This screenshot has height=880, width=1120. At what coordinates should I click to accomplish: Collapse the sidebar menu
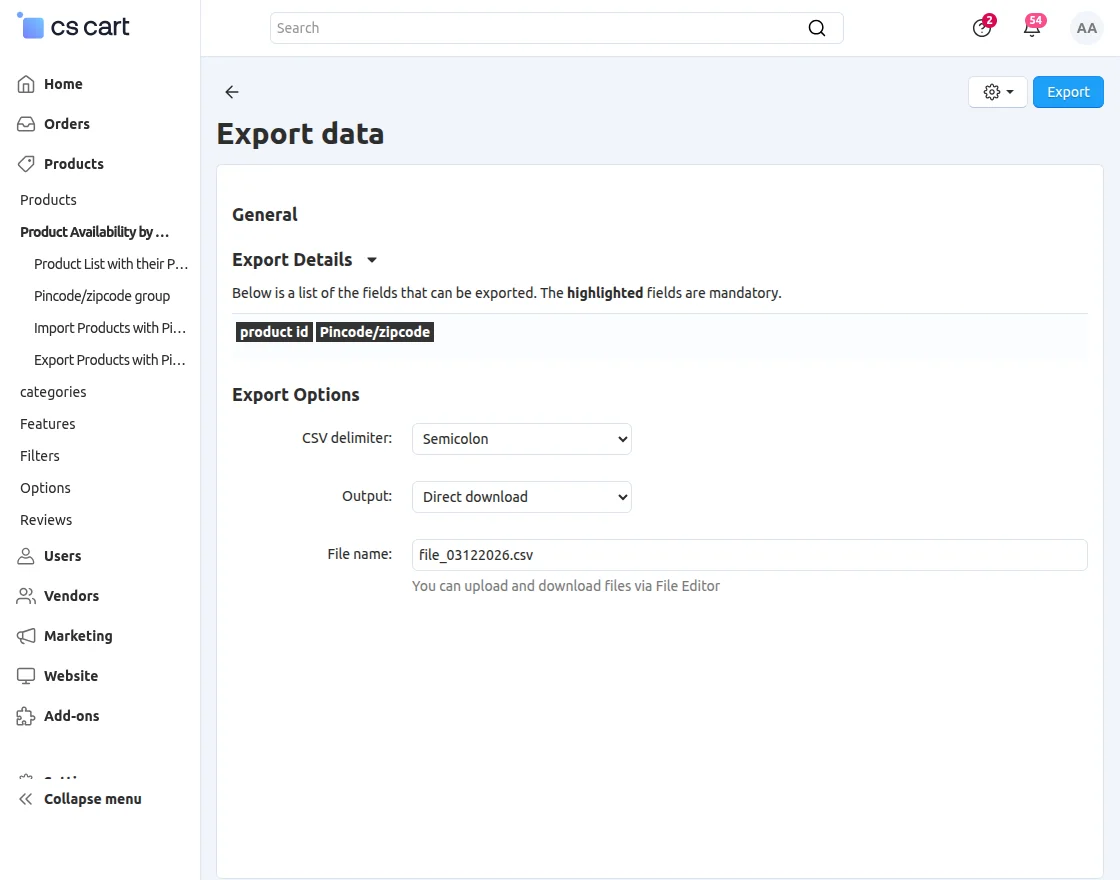tap(80, 799)
